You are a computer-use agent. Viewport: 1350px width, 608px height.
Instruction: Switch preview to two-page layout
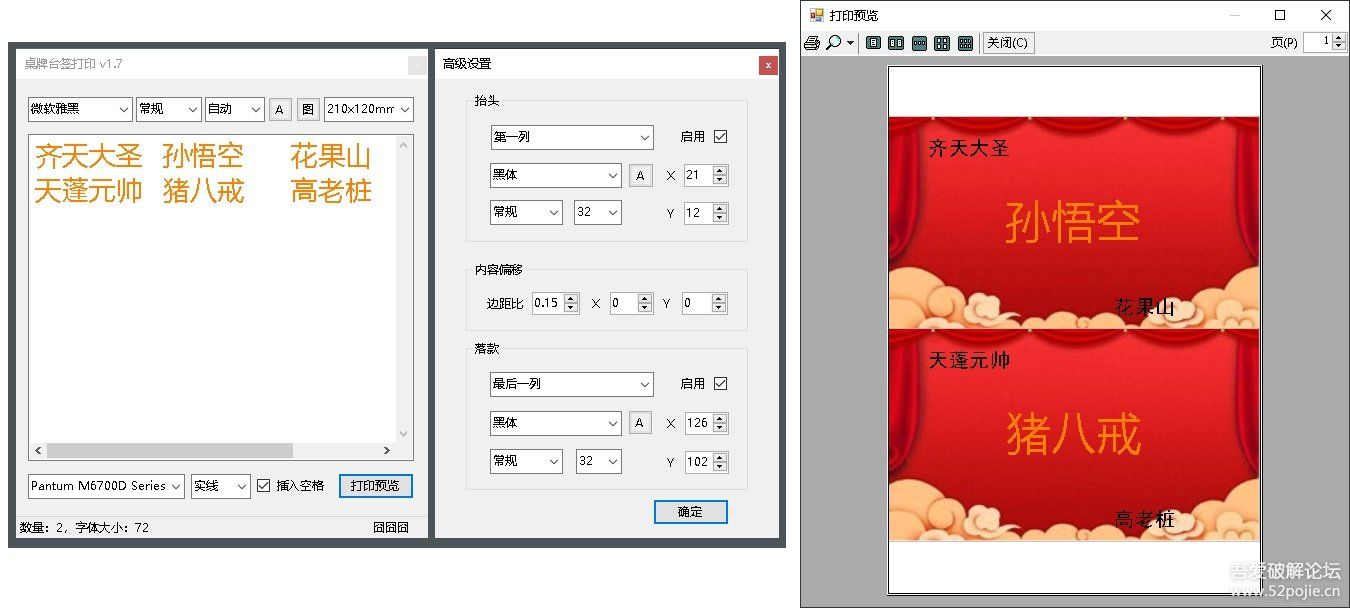click(896, 43)
